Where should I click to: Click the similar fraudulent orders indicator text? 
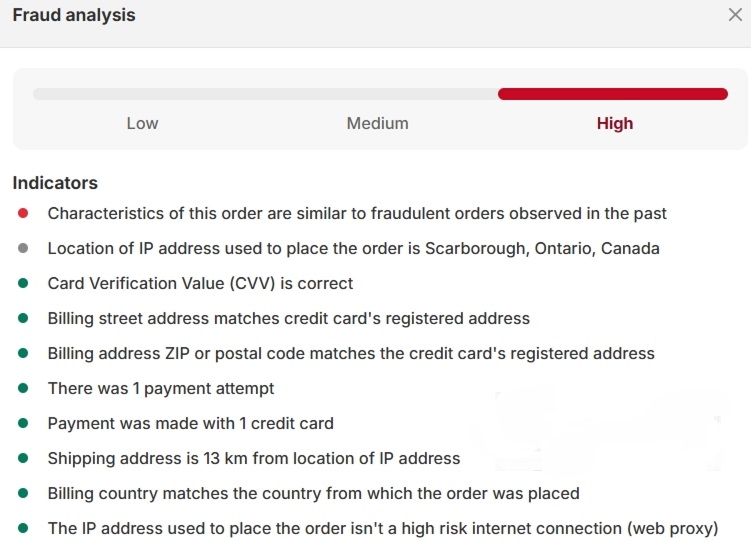pos(357,213)
